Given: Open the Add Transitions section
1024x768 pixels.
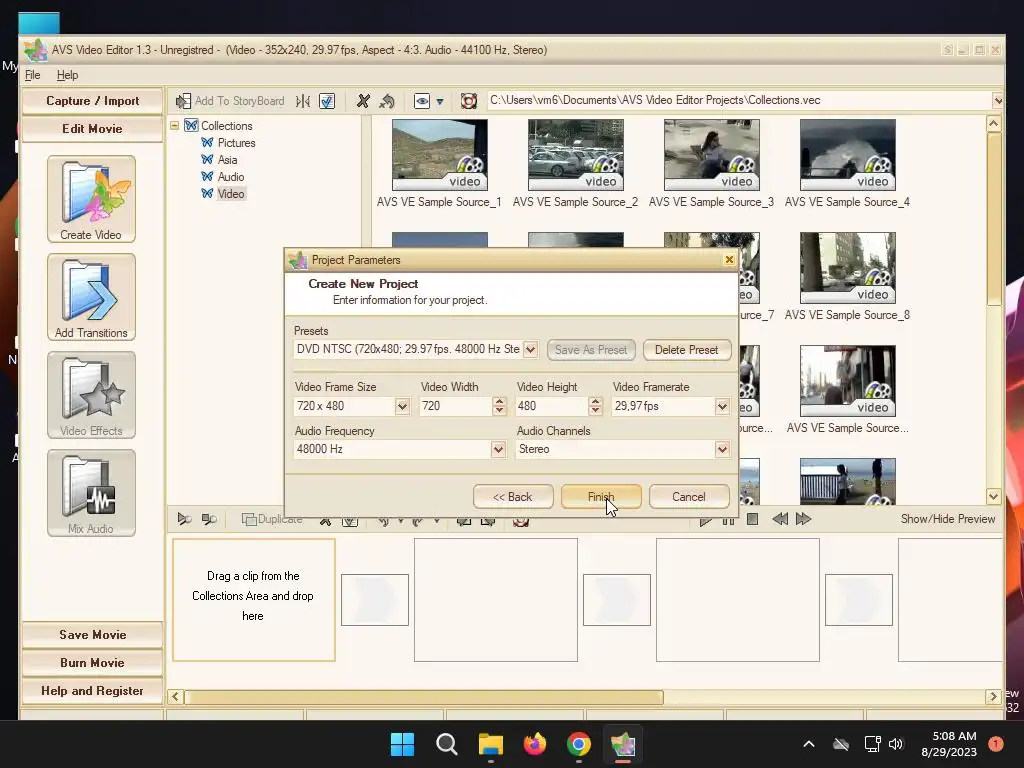Looking at the screenshot, I should tap(91, 297).
